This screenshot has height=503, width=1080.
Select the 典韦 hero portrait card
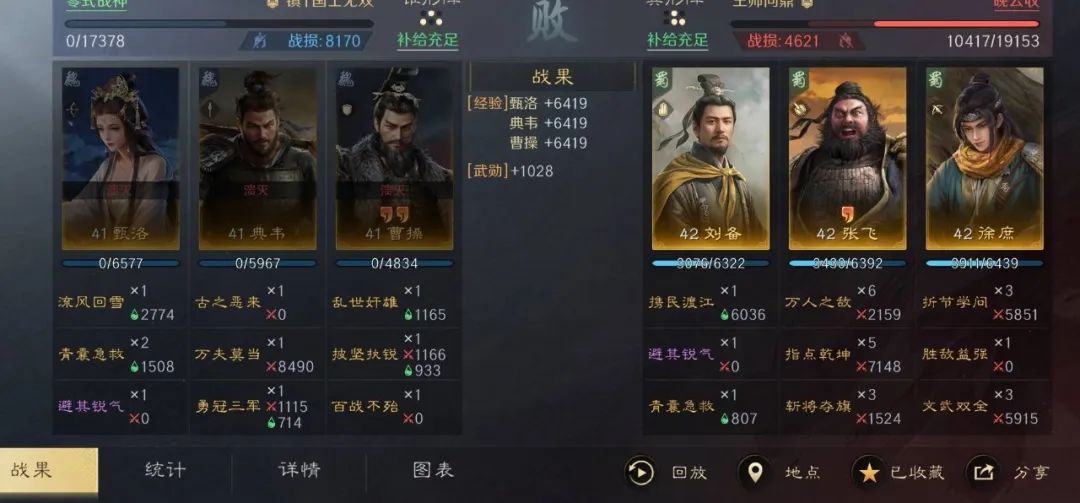tap(258, 158)
